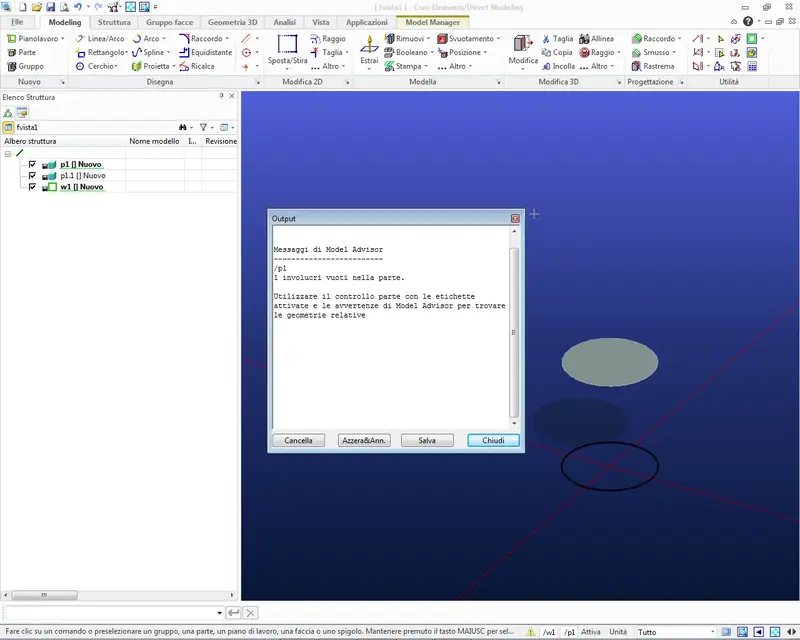
Task: Open the Pianolavoro dropdown arrow
Action: [x=63, y=38]
